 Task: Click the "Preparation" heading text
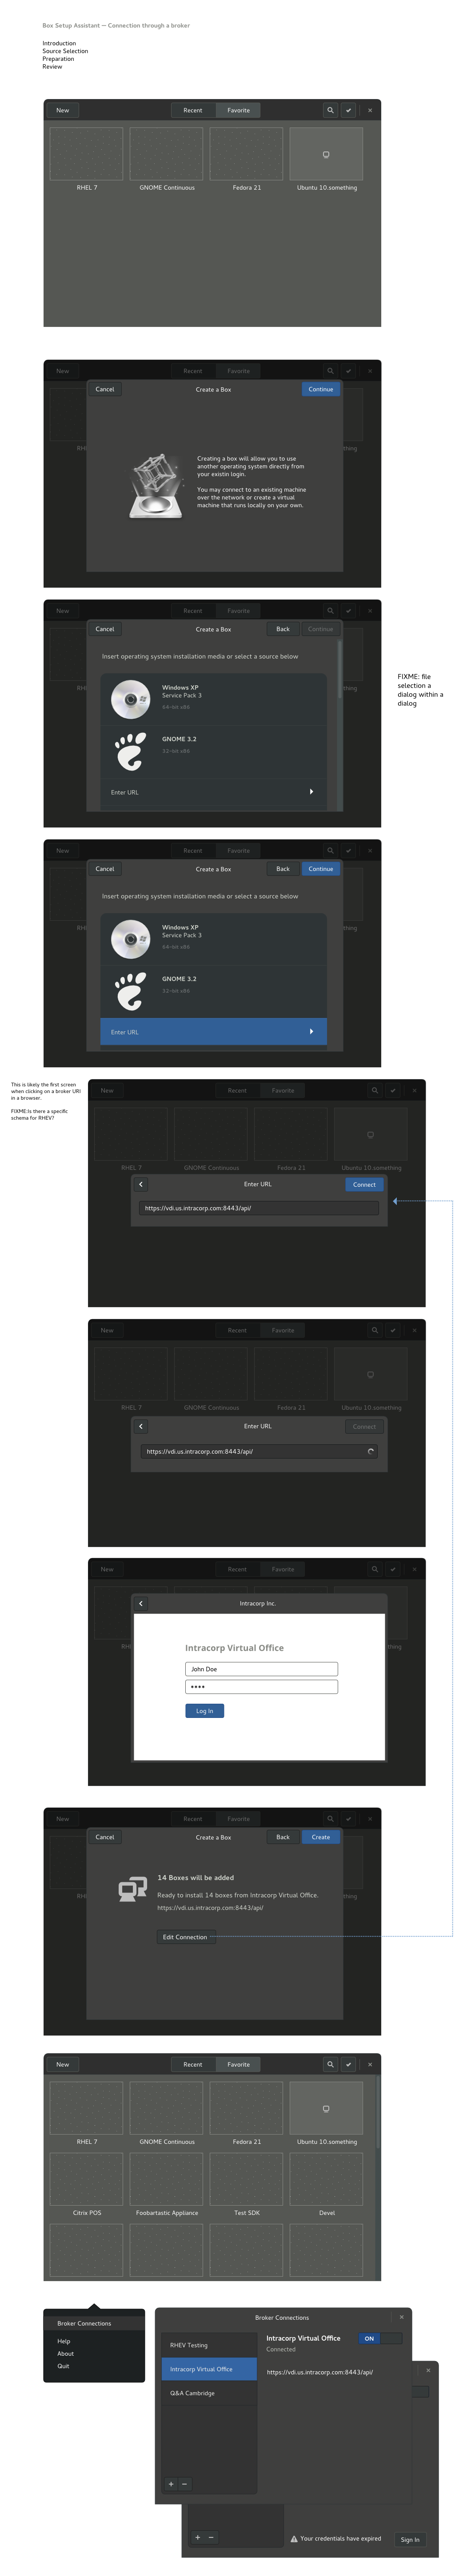point(58,59)
